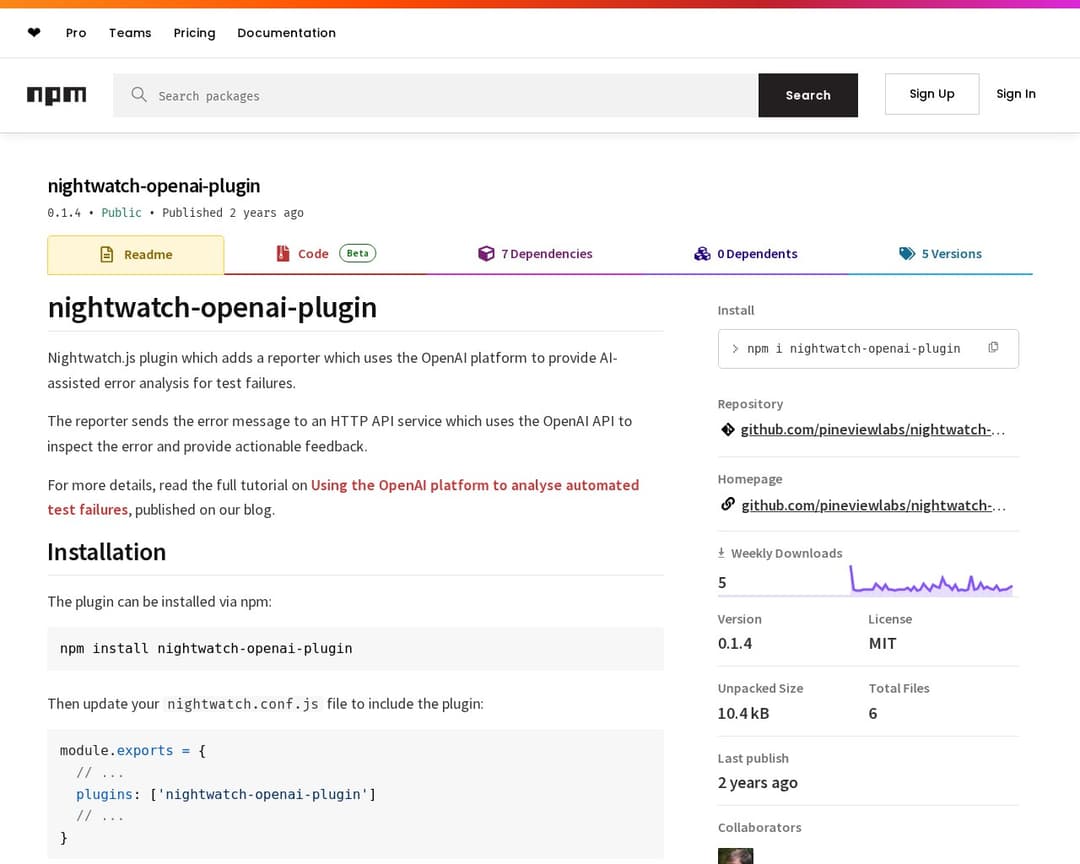The width and height of the screenshot is (1080, 864).
Task: Click the blue Versions tags icon
Action: click(906, 254)
